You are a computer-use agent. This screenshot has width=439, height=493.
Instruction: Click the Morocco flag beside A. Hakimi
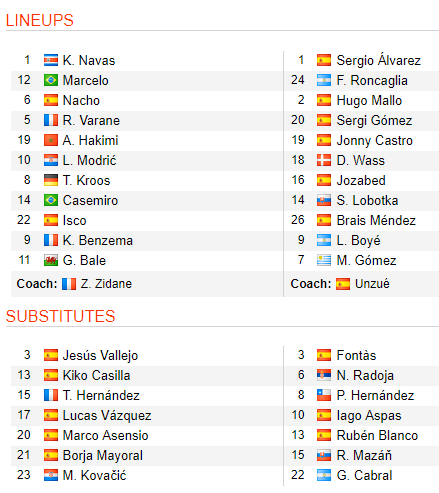[x=51, y=140]
